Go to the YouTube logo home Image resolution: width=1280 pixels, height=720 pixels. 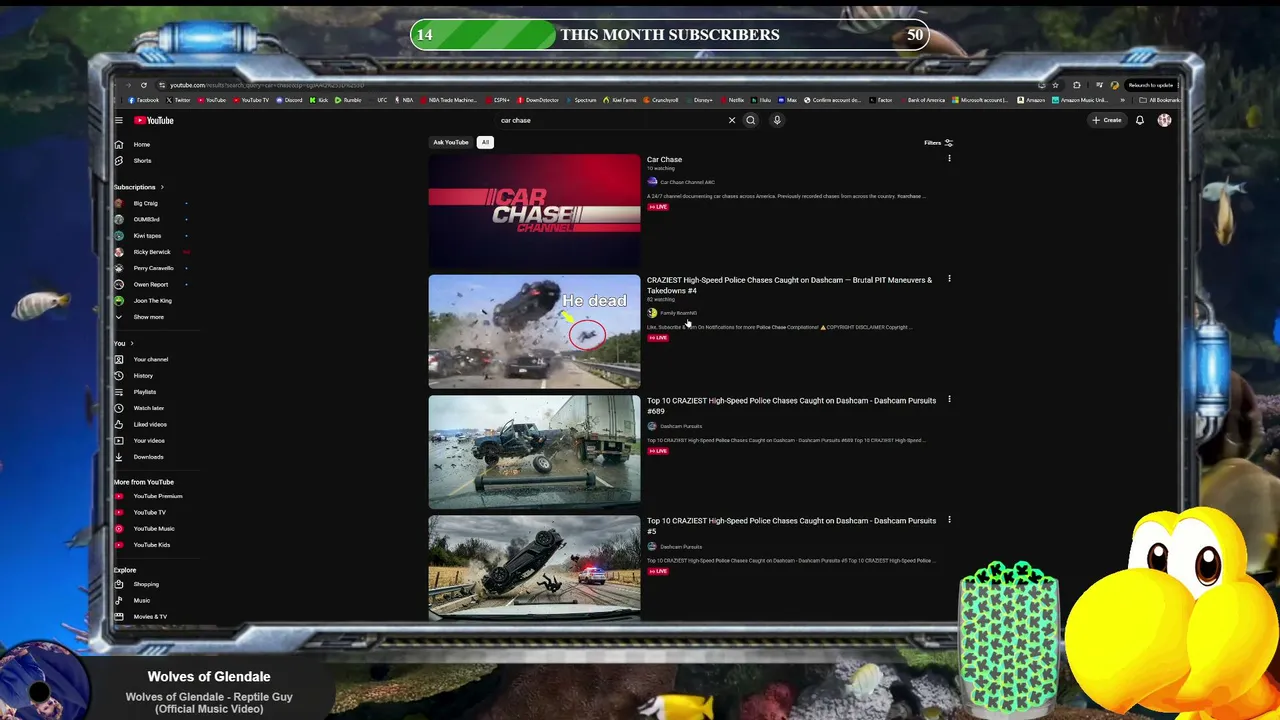coord(154,120)
